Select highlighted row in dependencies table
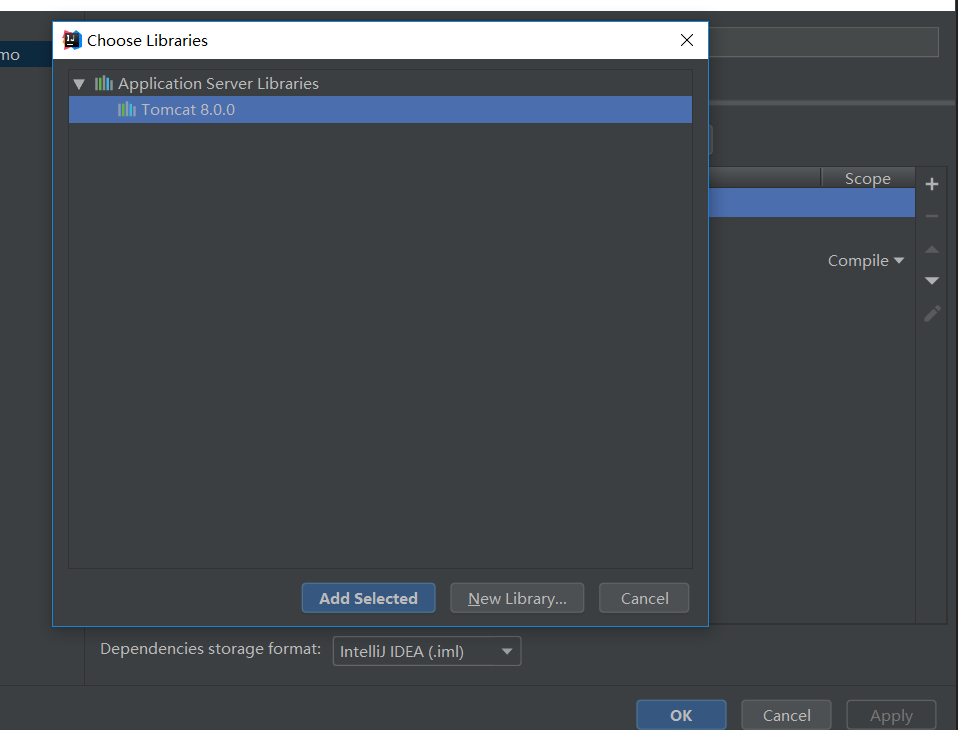958x730 pixels. point(811,202)
